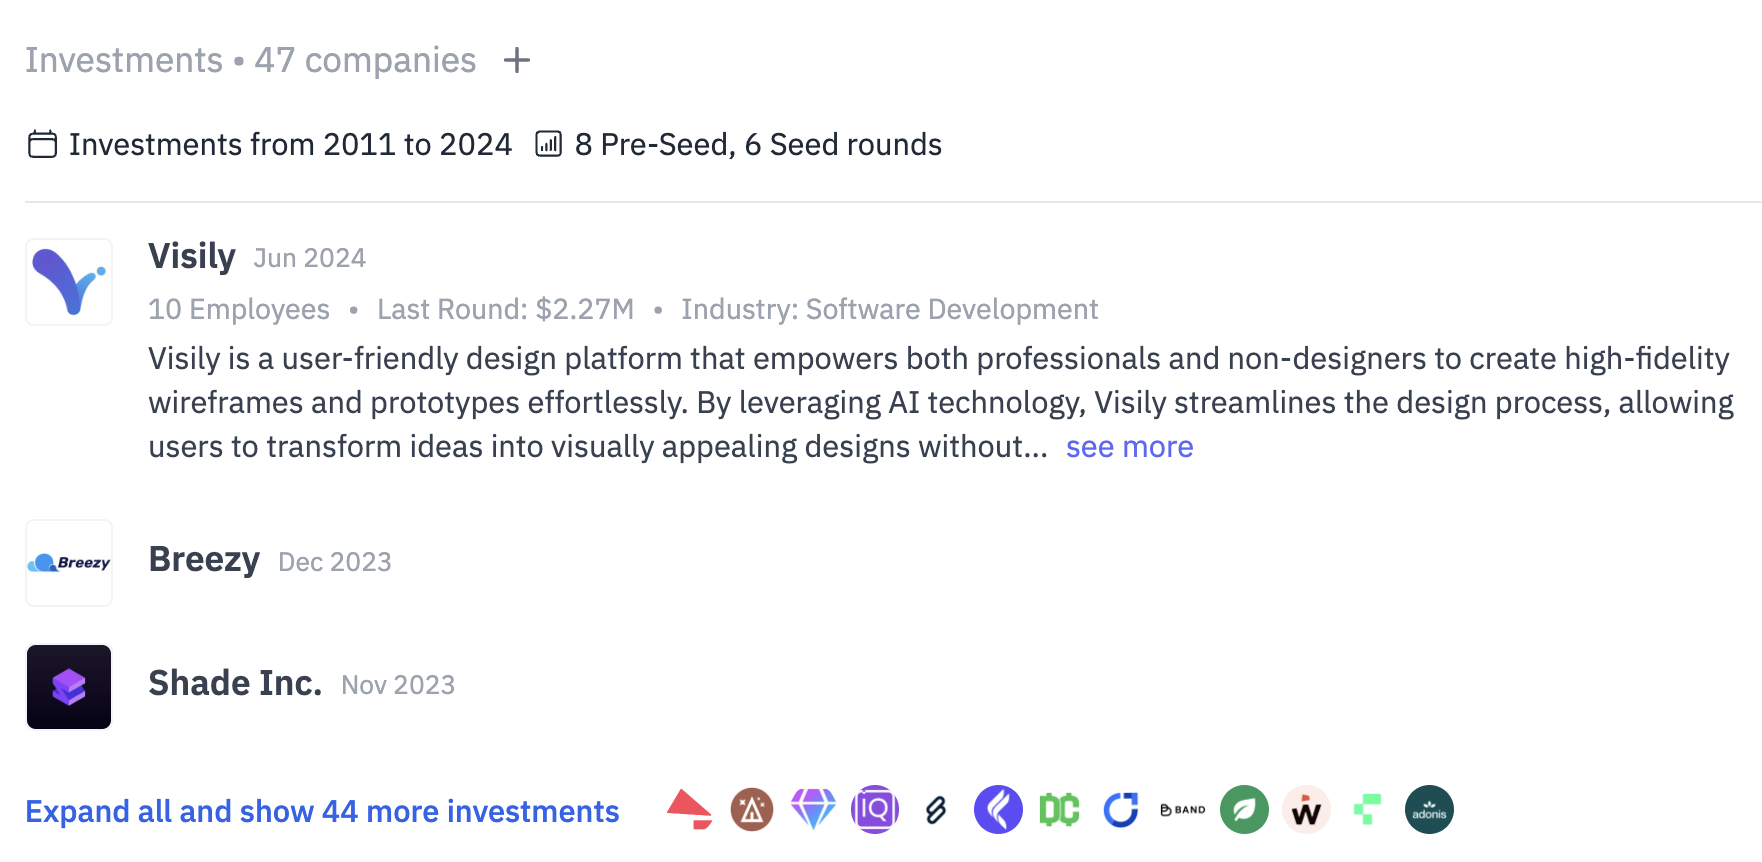Viewport: 1762px width, 862px height.
Task: Click the chain link logo icon
Action: pos(936,810)
